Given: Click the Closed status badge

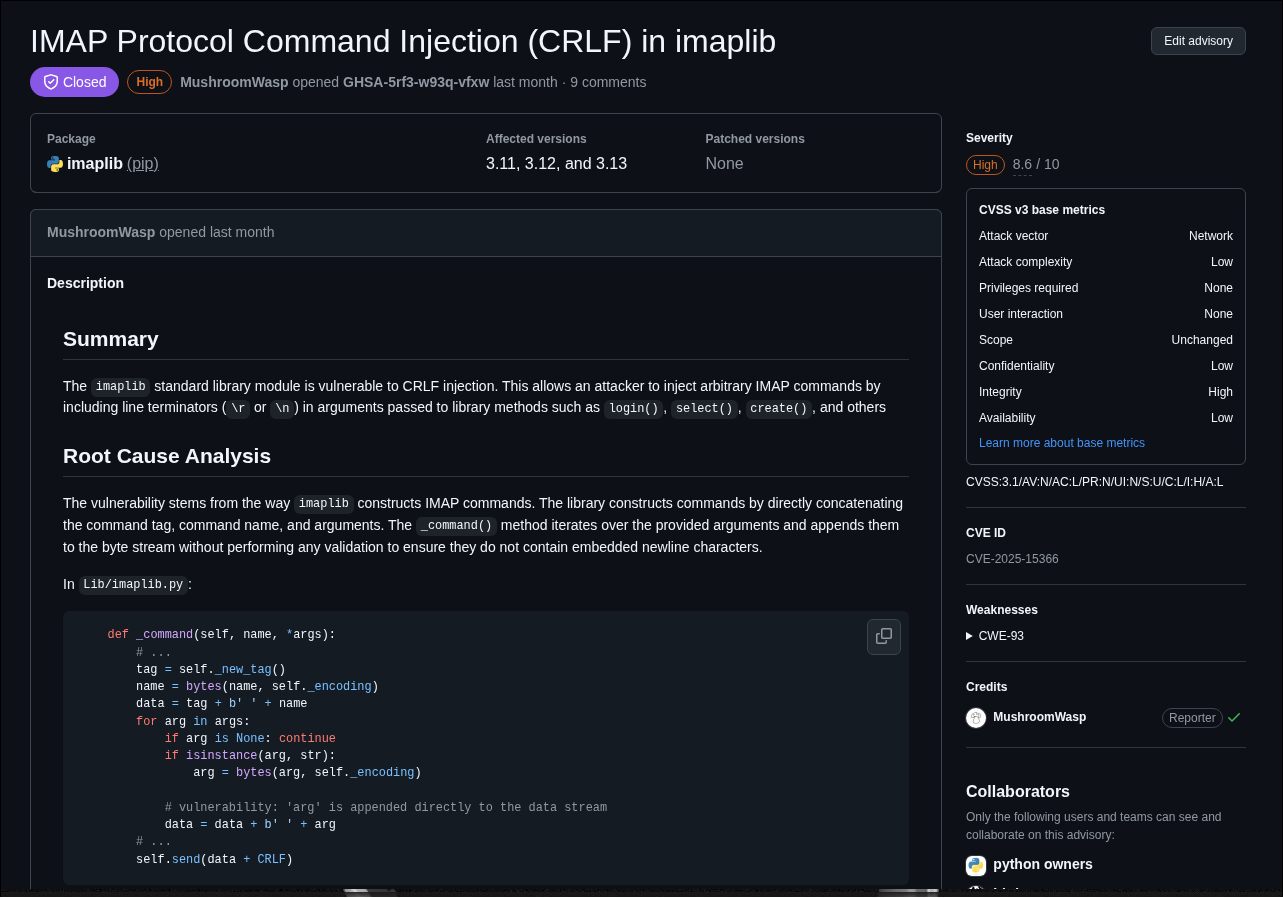Looking at the screenshot, I should coord(74,82).
